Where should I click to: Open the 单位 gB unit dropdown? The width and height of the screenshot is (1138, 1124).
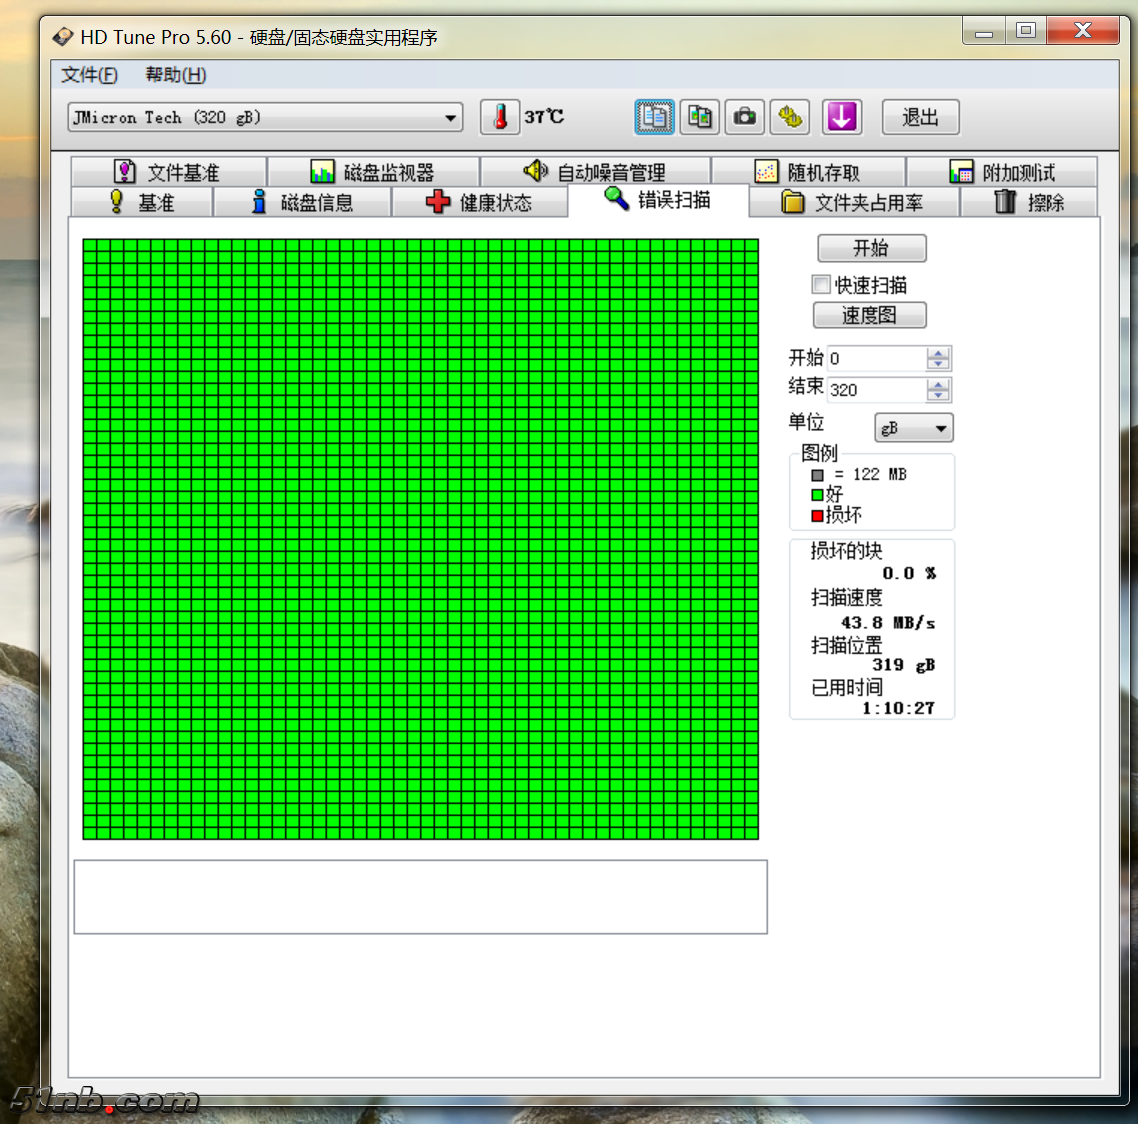tap(913, 428)
